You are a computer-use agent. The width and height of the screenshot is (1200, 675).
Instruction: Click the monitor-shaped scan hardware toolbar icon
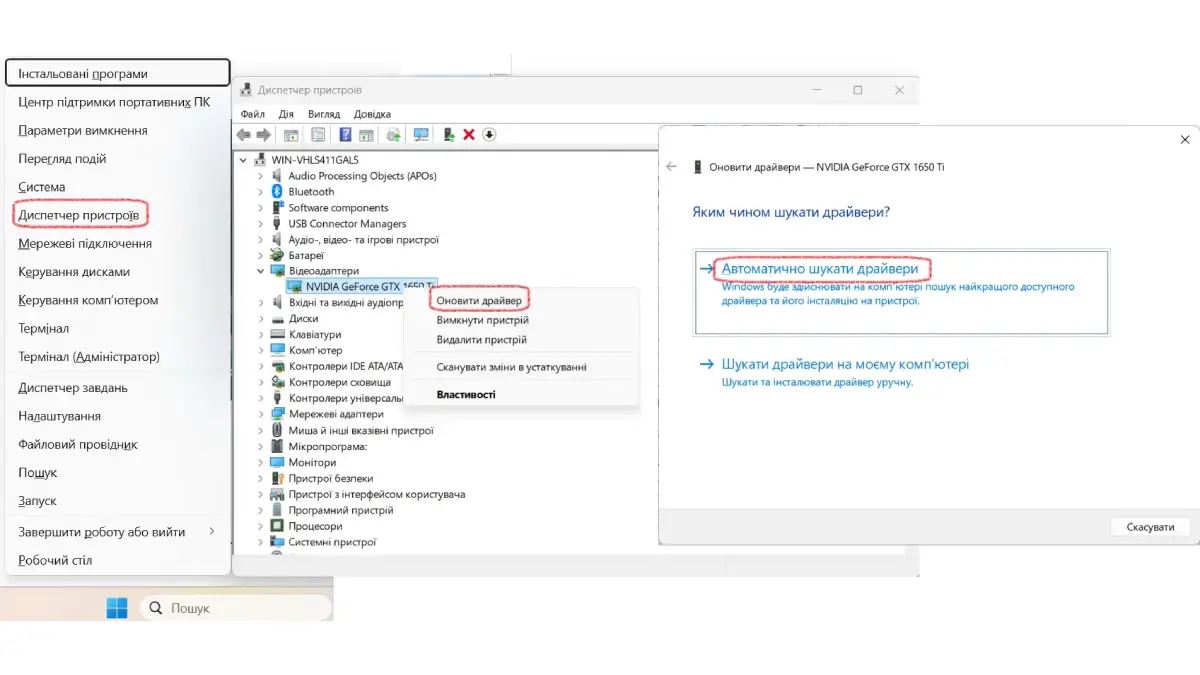pyautogui.click(x=421, y=135)
